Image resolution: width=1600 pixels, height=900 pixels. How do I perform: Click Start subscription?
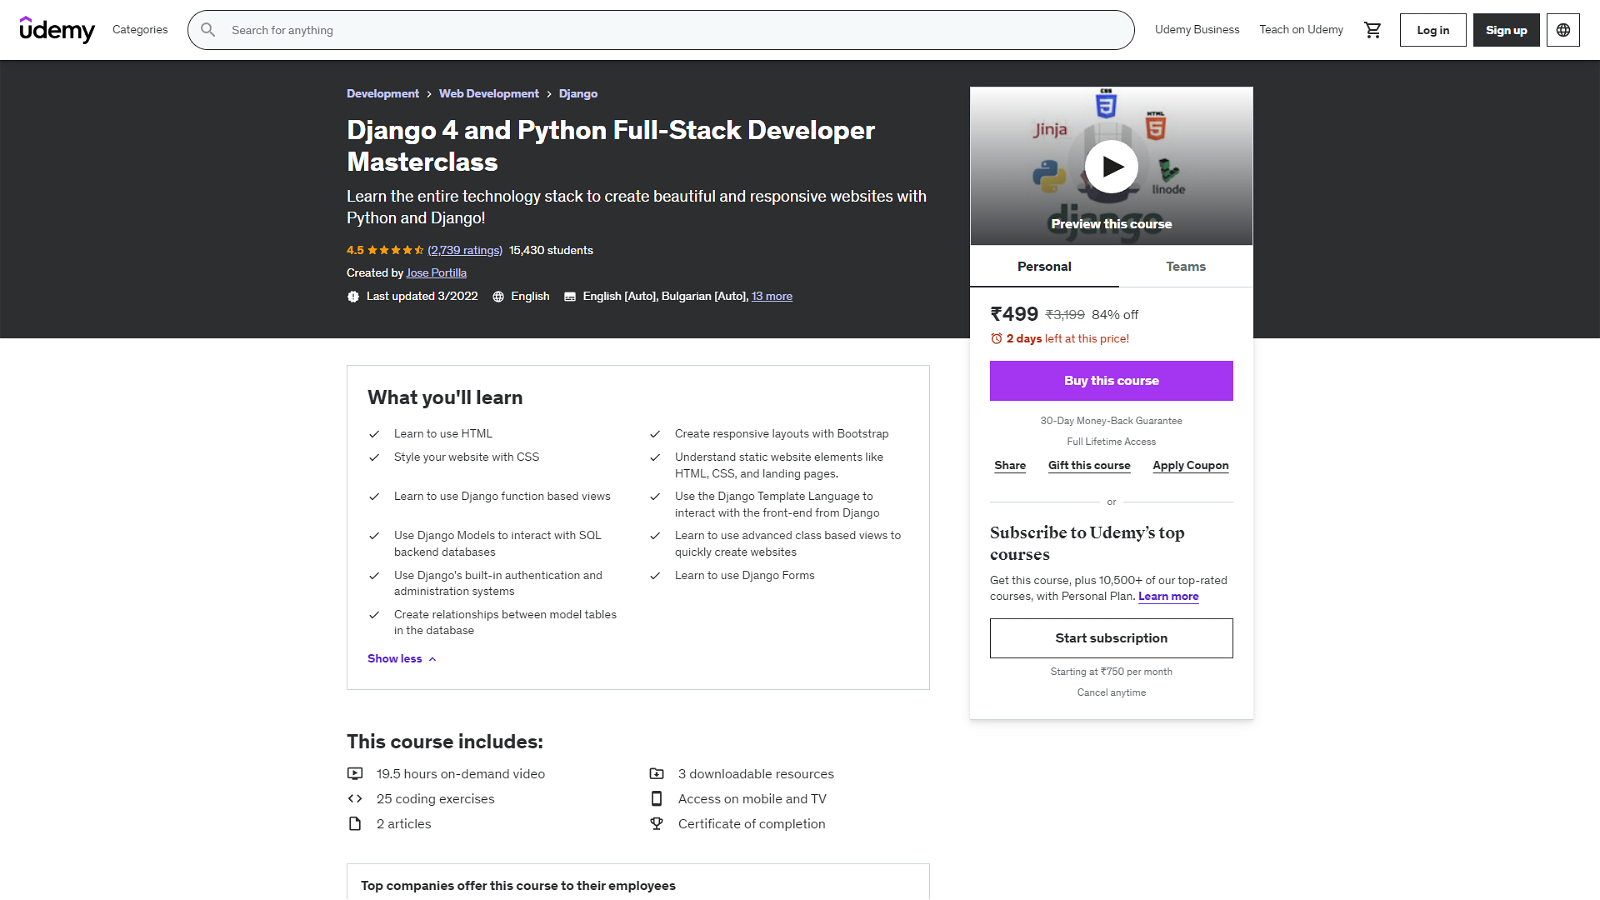1111,638
